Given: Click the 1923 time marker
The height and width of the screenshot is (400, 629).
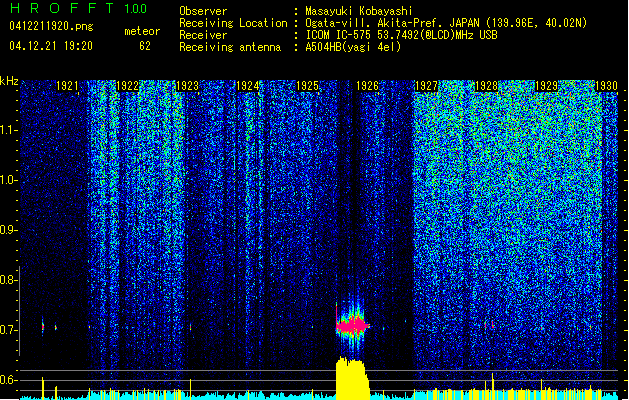Looking at the screenshot, I should (x=187, y=86).
